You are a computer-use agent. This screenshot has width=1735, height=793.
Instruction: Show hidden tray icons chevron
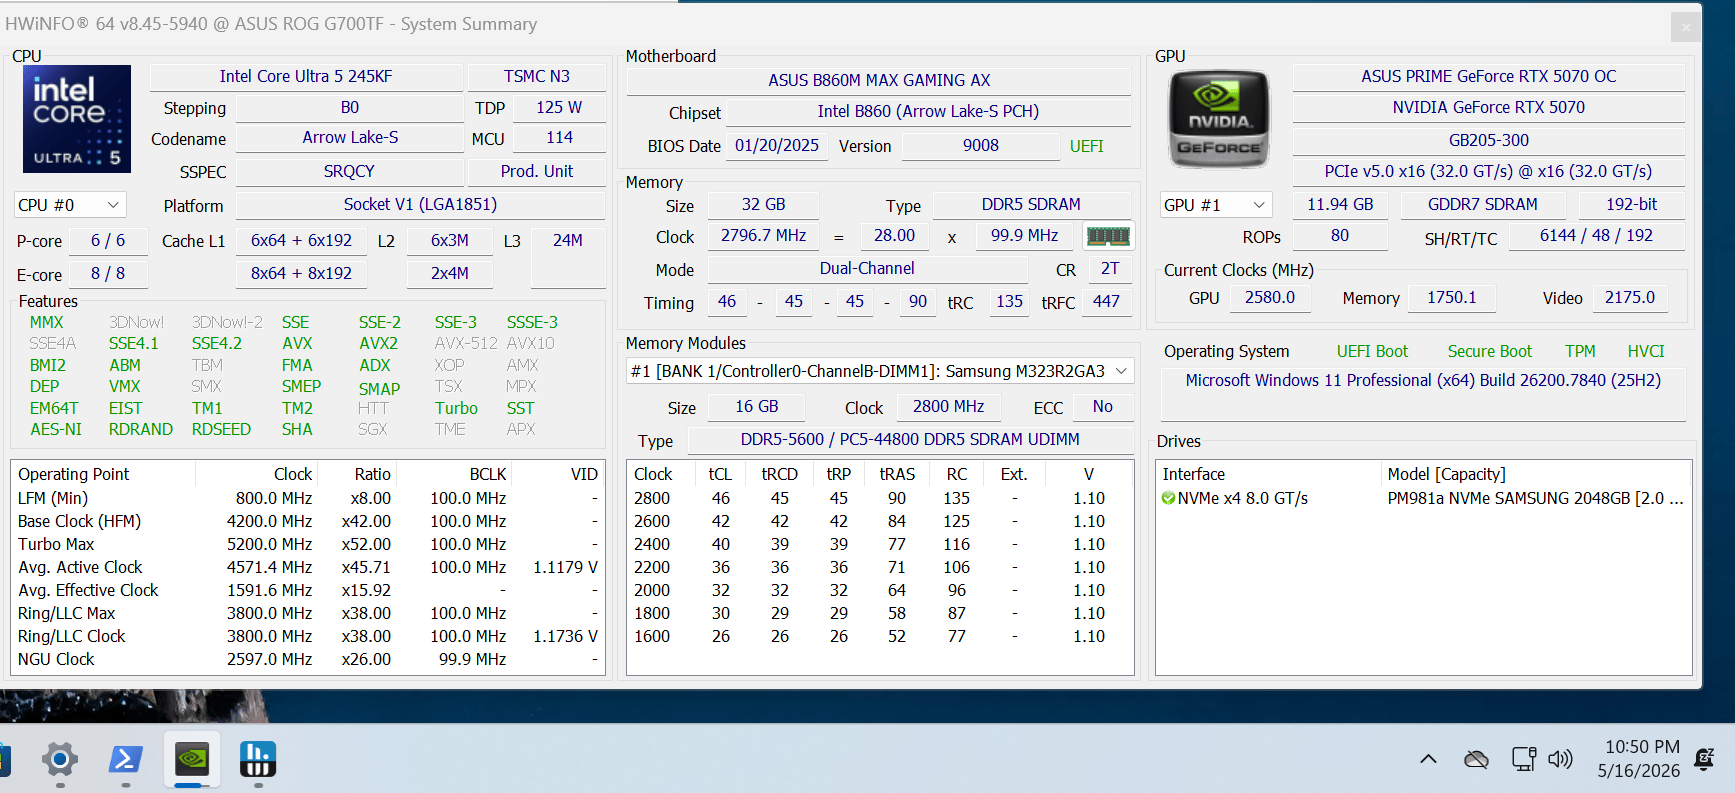(1428, 759)
